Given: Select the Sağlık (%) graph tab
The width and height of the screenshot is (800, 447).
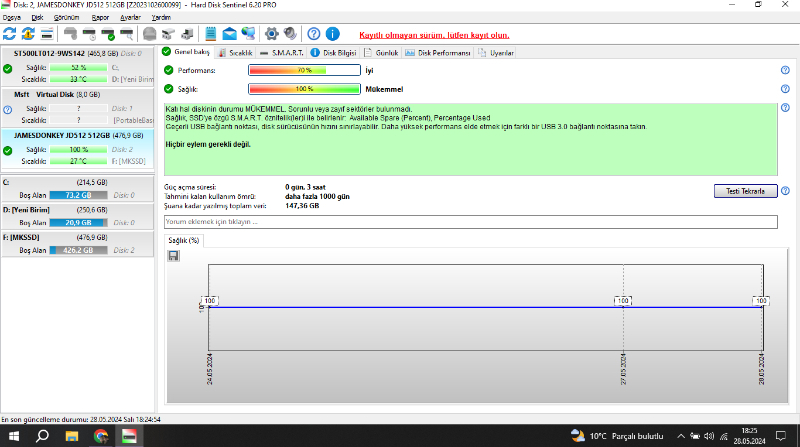Looking at the screenshot, I should (x=184, y=240).
